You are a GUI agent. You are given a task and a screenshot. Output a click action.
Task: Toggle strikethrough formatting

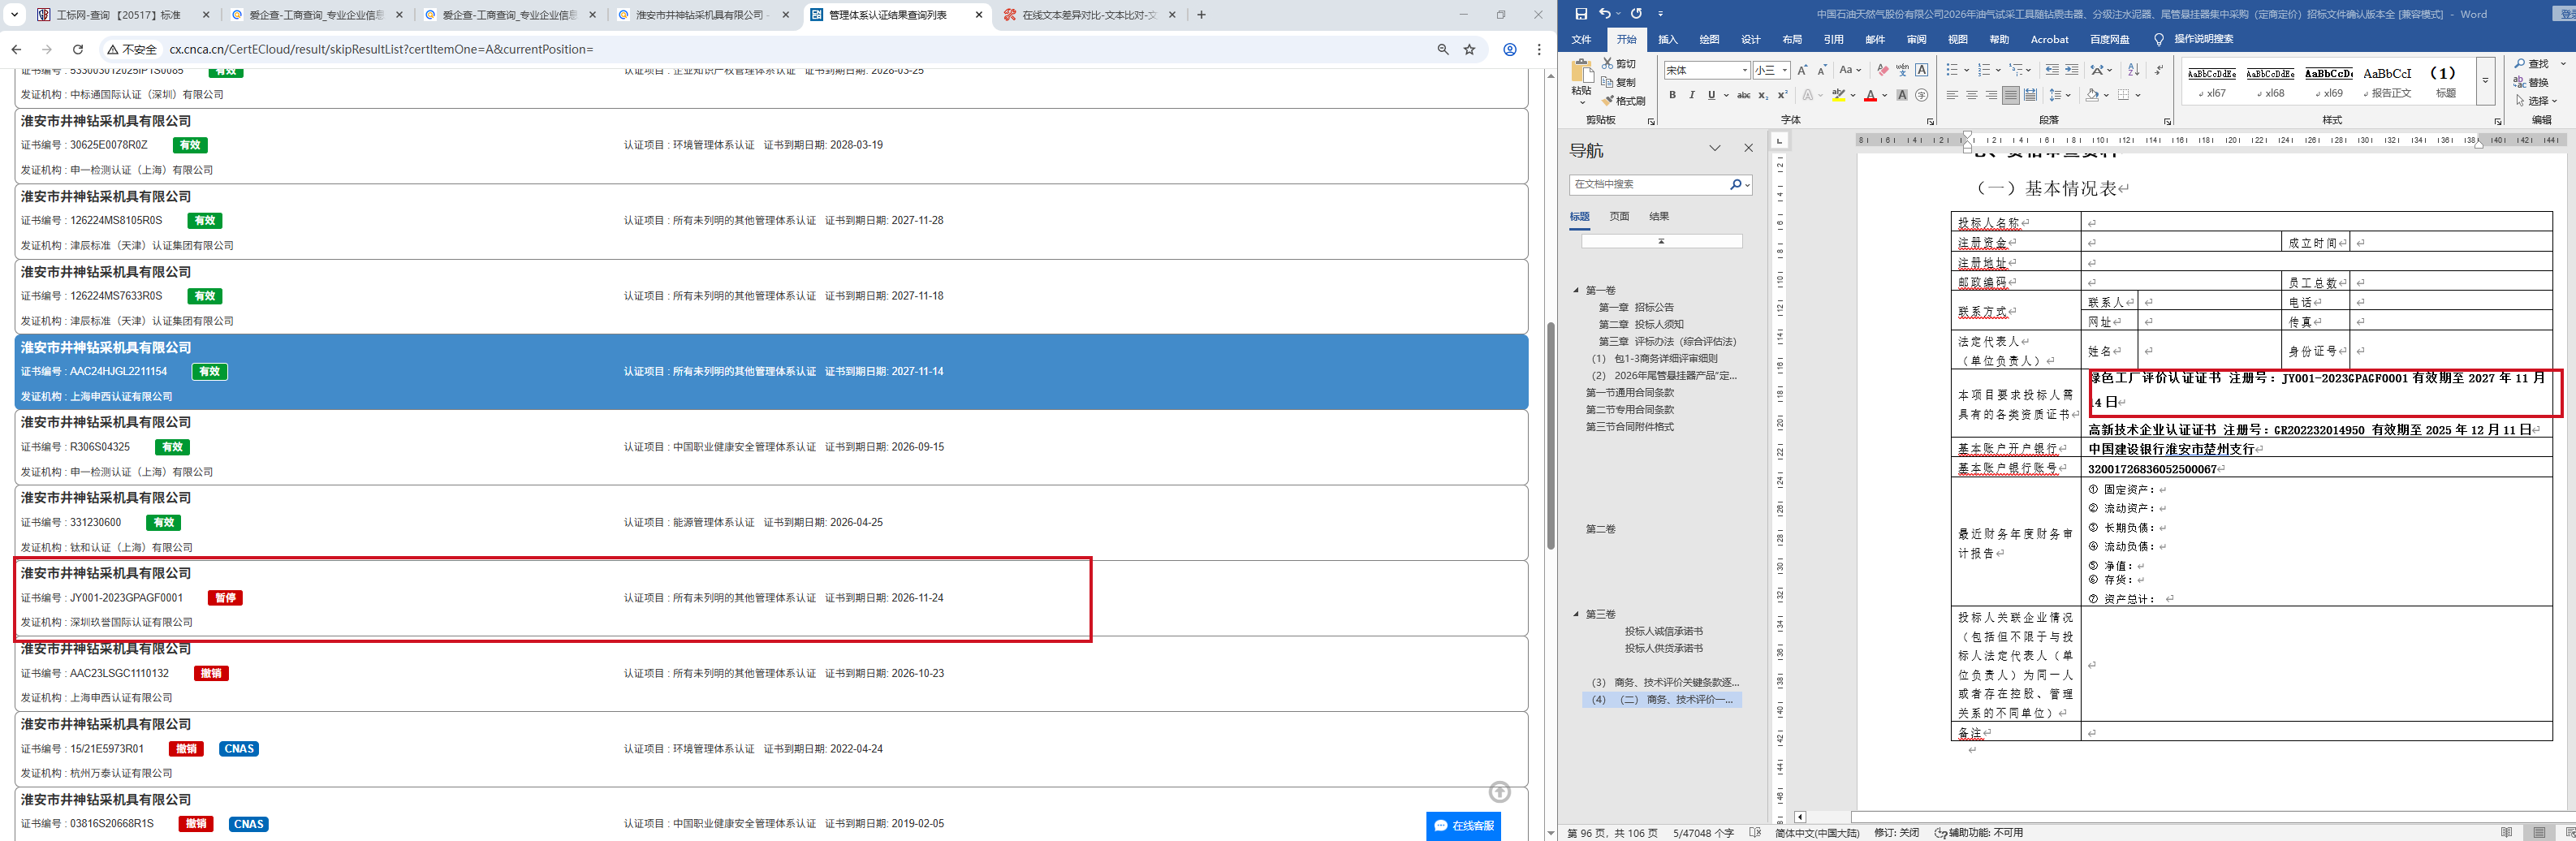[1743, 95]
